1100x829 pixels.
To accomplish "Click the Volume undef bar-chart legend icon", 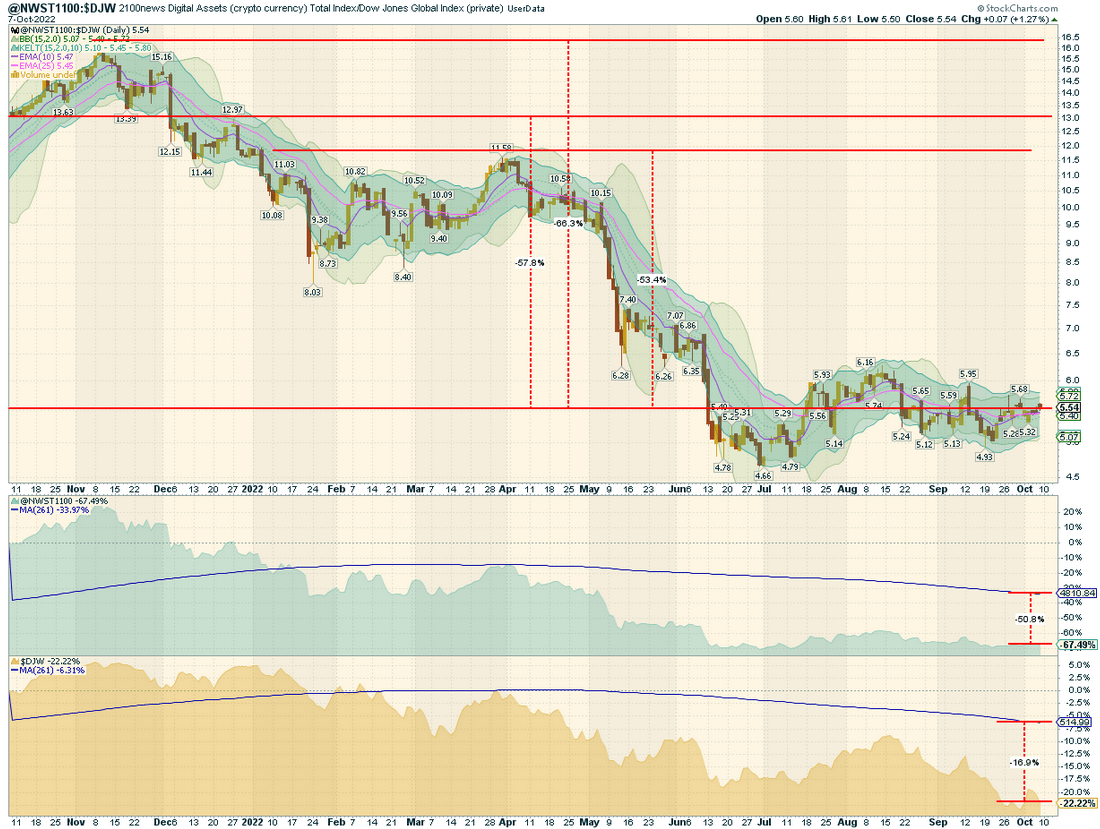I will 13,74.
